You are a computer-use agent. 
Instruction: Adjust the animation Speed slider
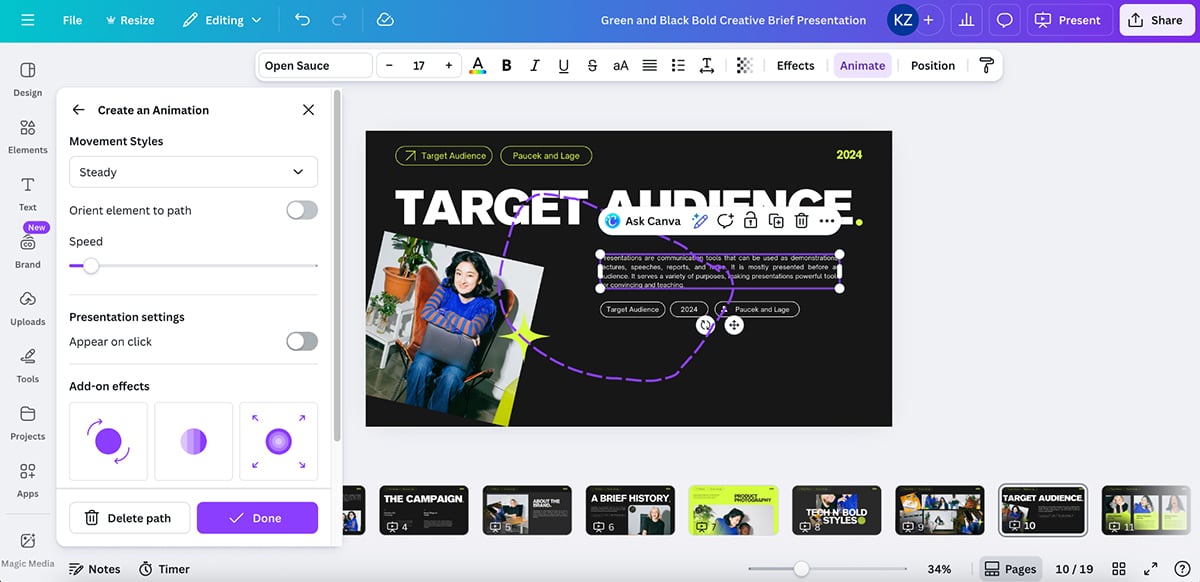click(90, 266)
